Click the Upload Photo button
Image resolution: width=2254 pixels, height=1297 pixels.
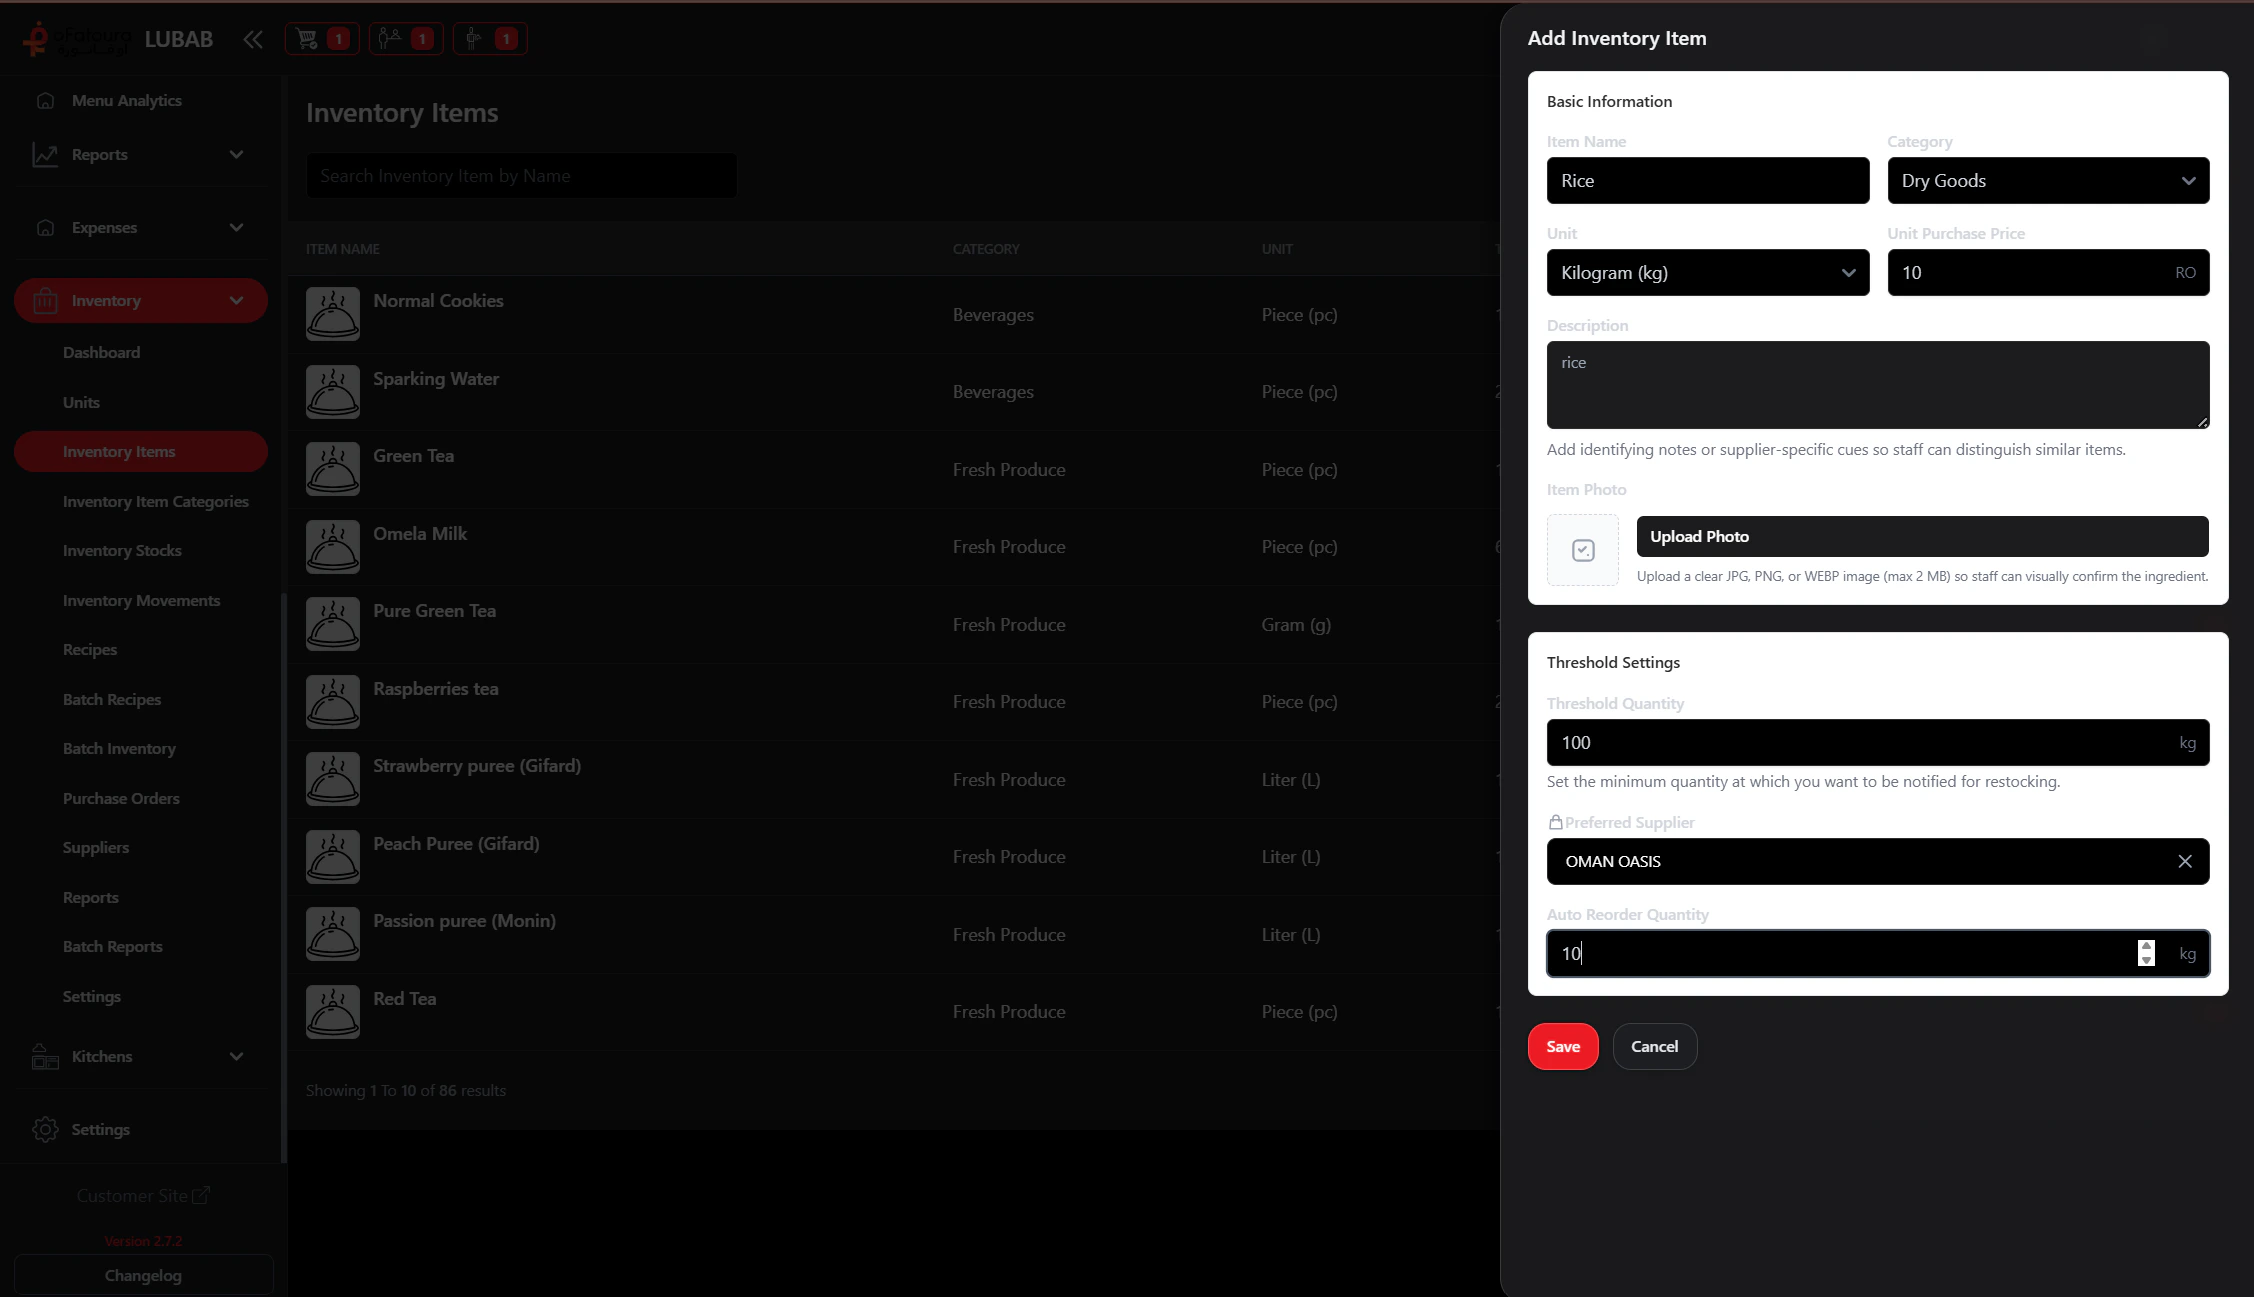point(1921,536)
